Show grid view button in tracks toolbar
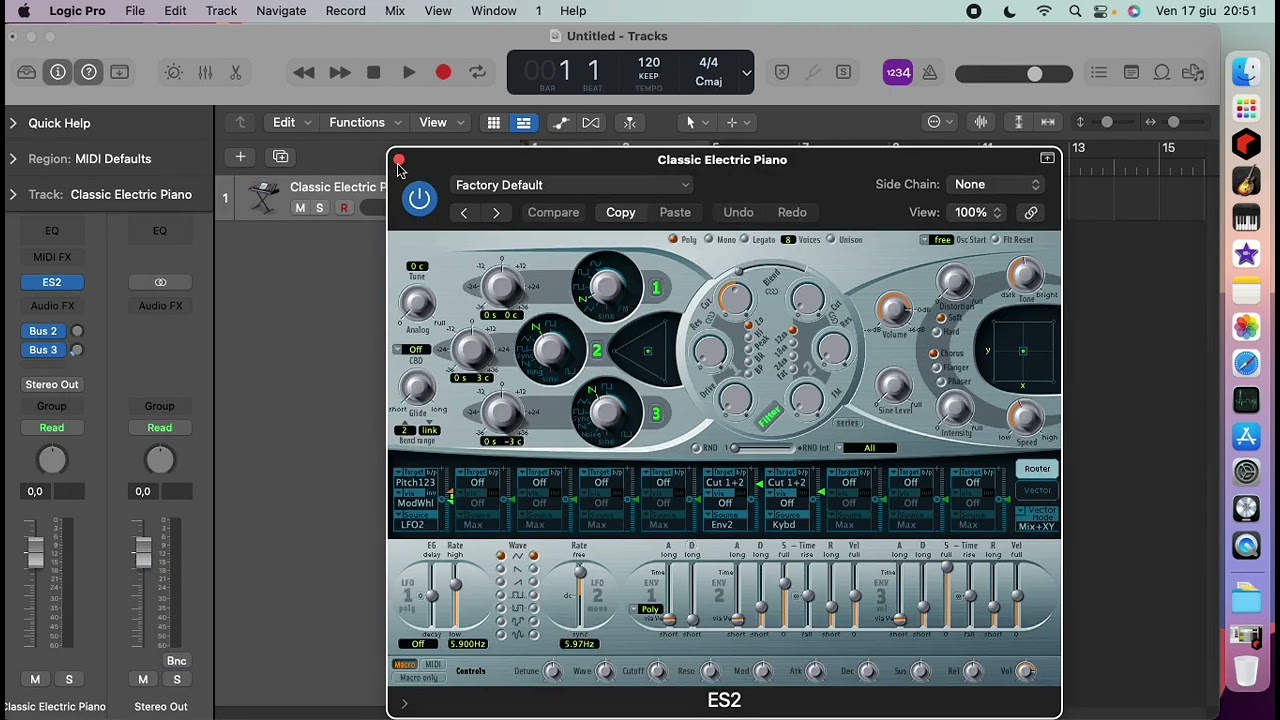 click(493, 122)
